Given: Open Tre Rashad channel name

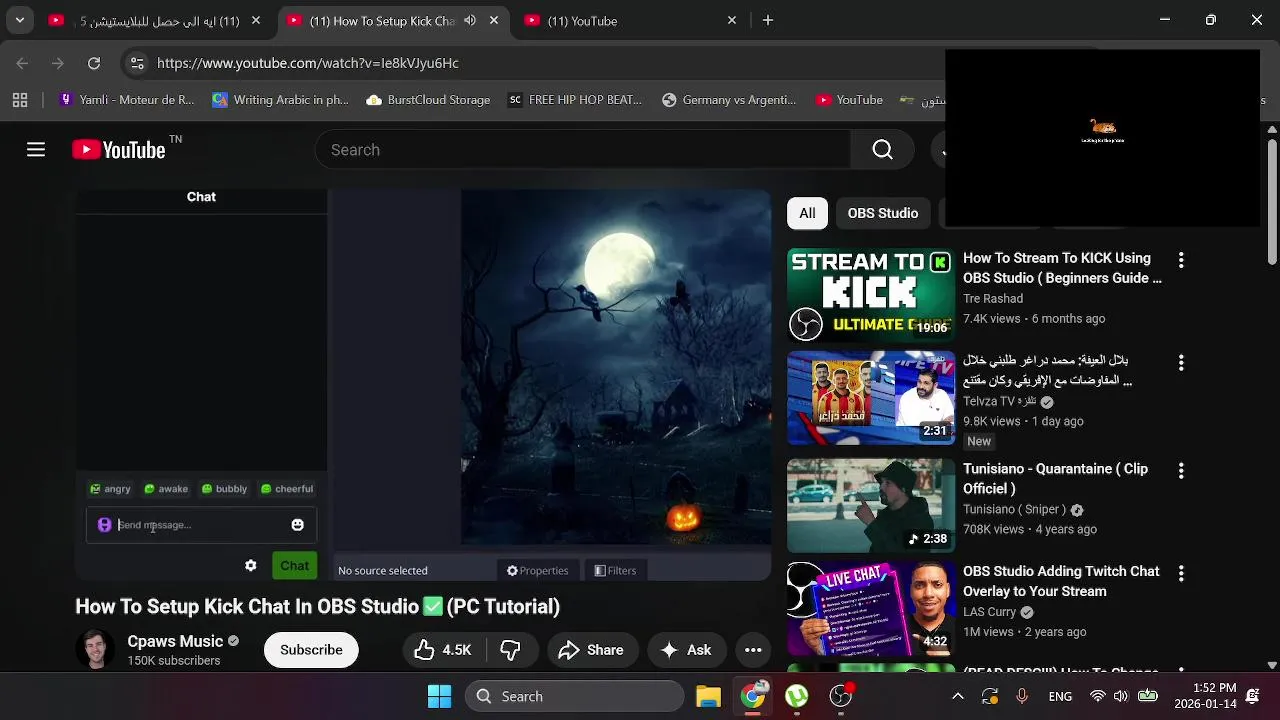Looking at the screenshot, I should (x=993, y=299).
